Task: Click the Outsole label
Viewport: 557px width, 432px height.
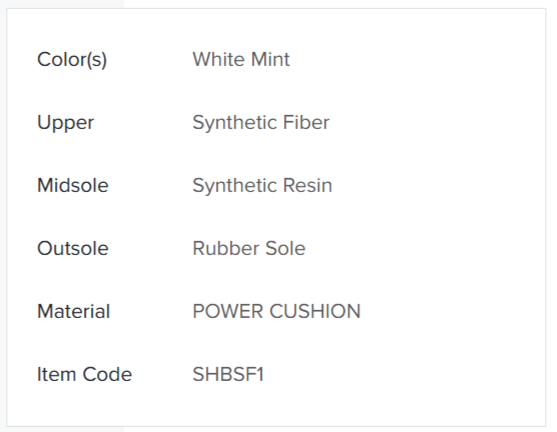Action: tap(72, 248)
